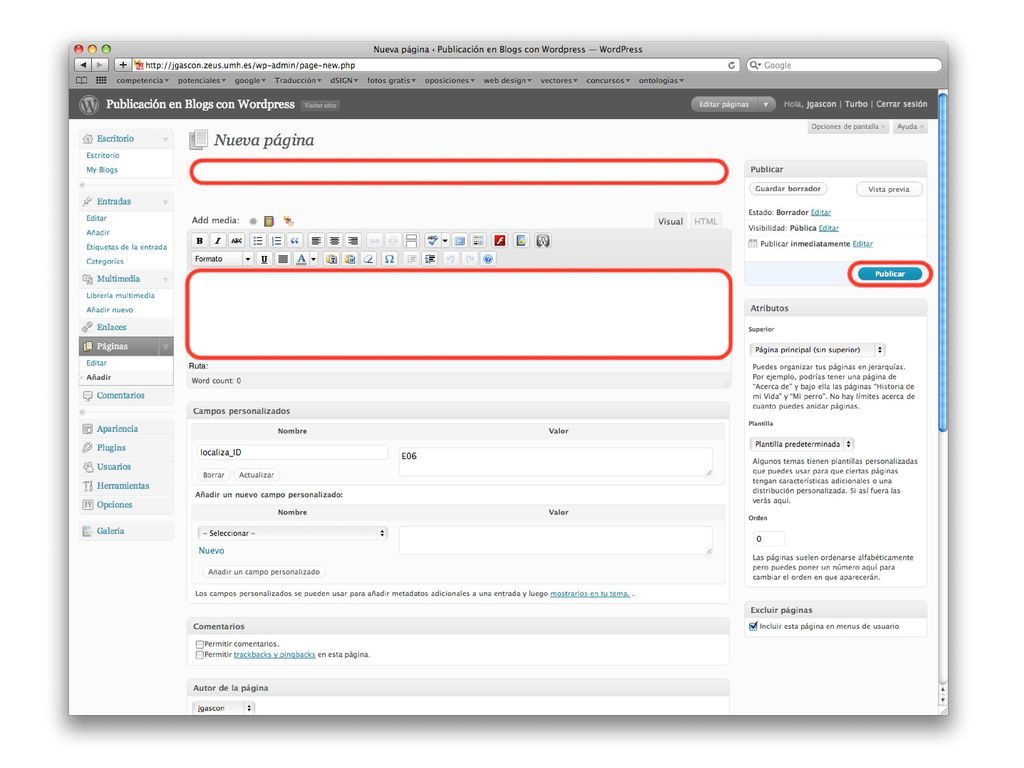Open the Editar páginas arrow menu

(x=765, y=104)
